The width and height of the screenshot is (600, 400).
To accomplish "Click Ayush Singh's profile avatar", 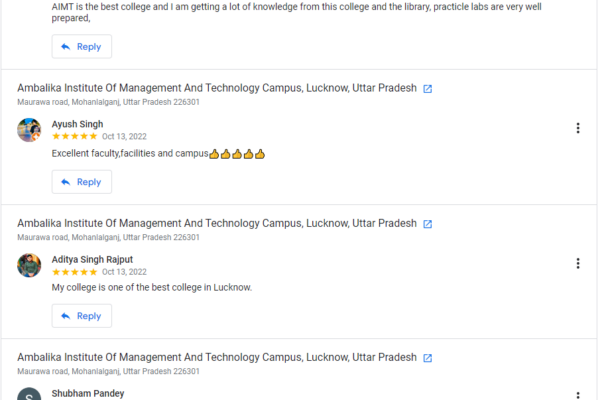I will [29, 130].
